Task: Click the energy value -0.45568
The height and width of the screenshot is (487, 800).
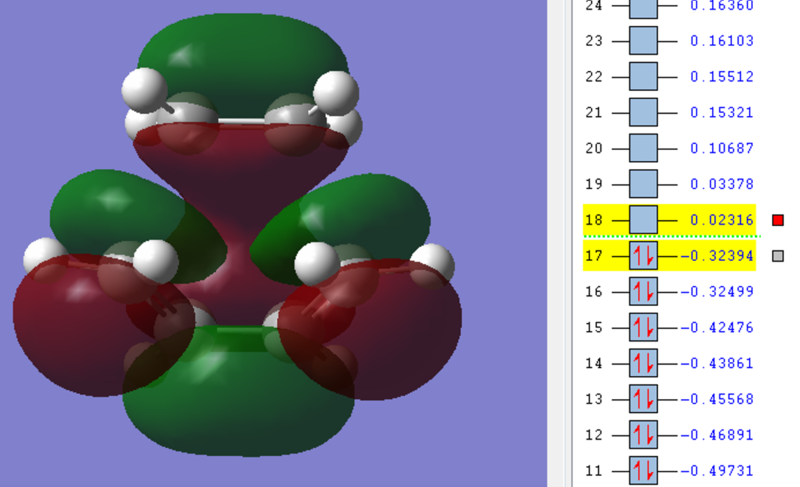Action: click(x=717, y=399)
